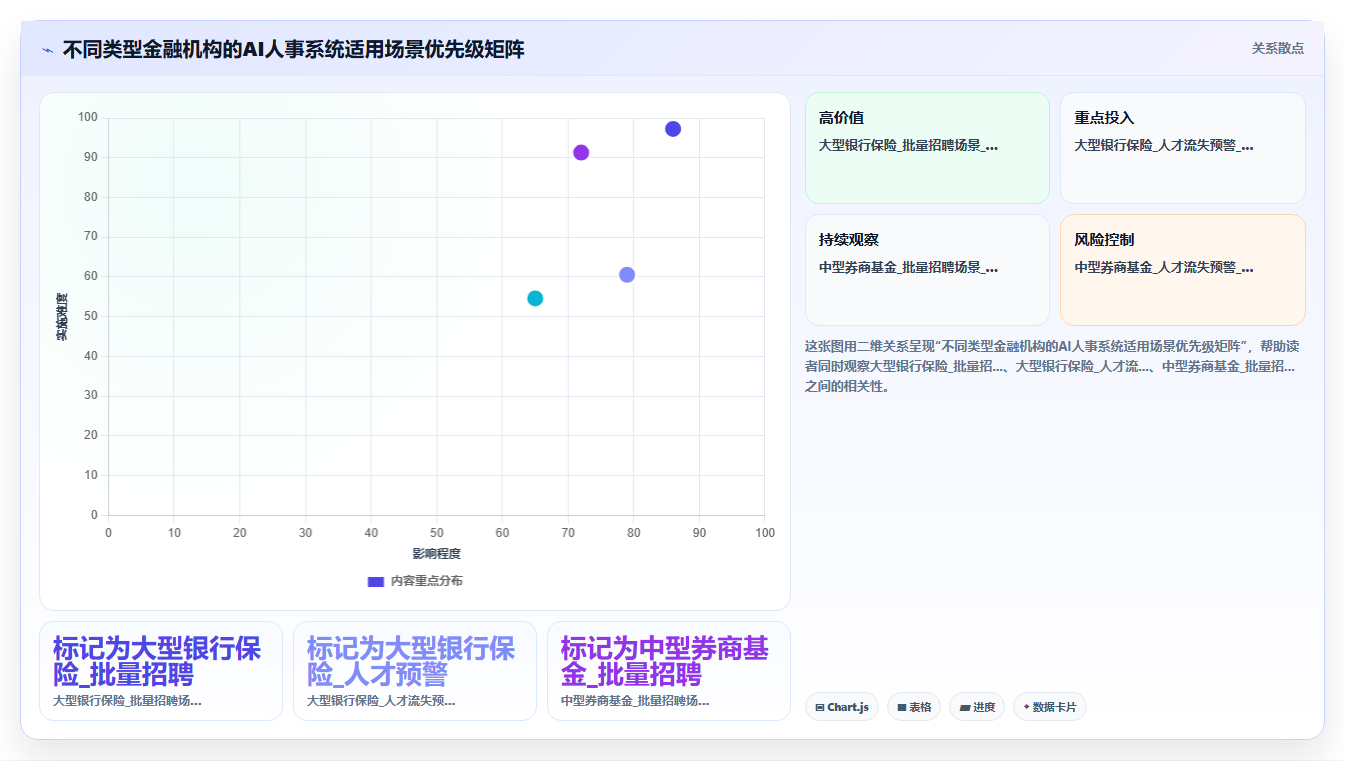Viewport: 1345px width, 761px height.
Task: Open the 高价值 quadrant card
Action: (x=927, y=148)
